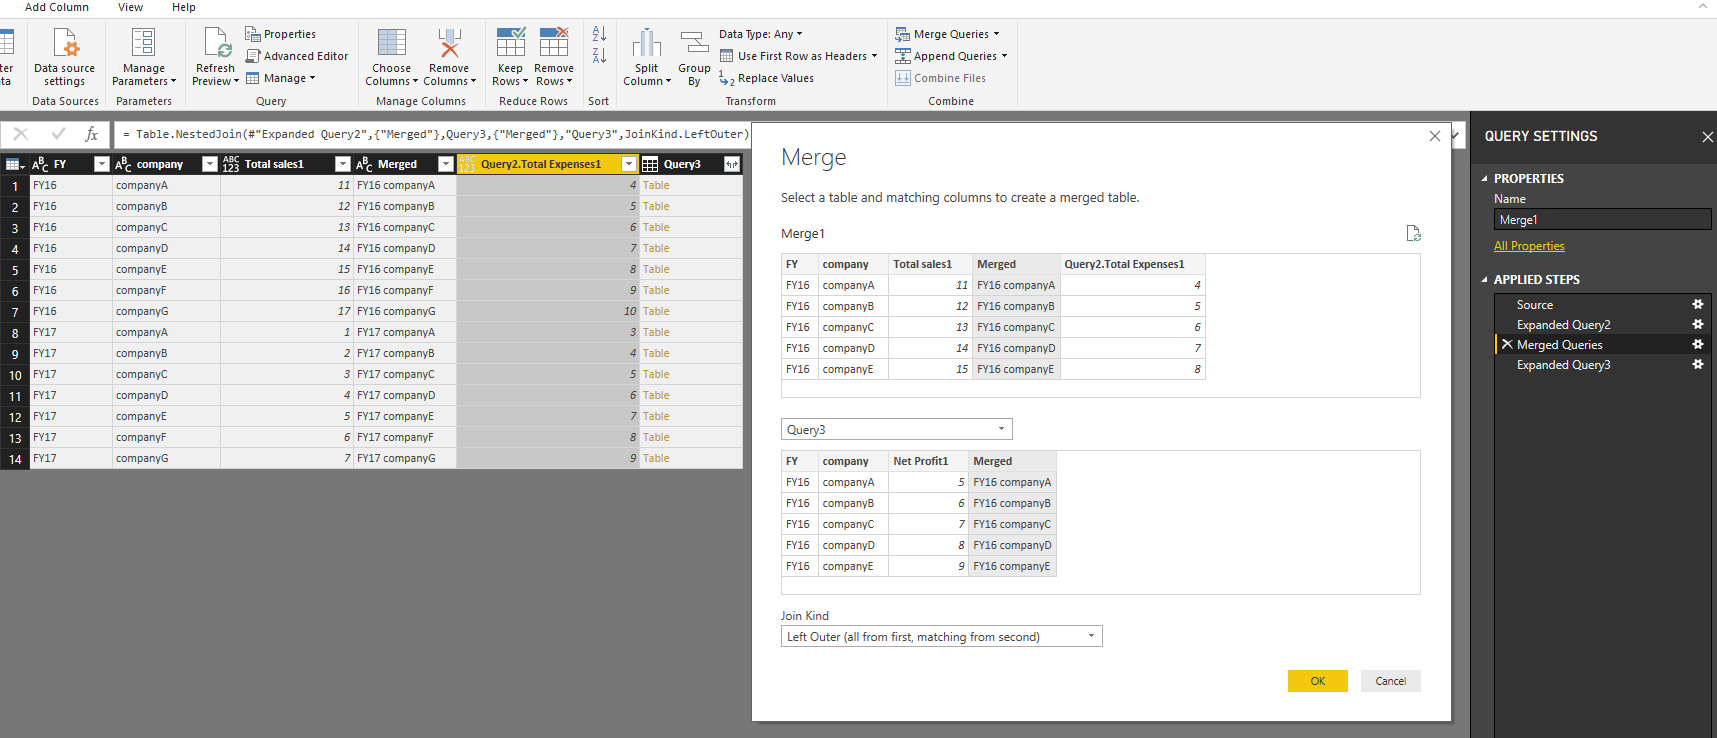Sort descending Z to A

pyautogui.click(x=599, y=56)
